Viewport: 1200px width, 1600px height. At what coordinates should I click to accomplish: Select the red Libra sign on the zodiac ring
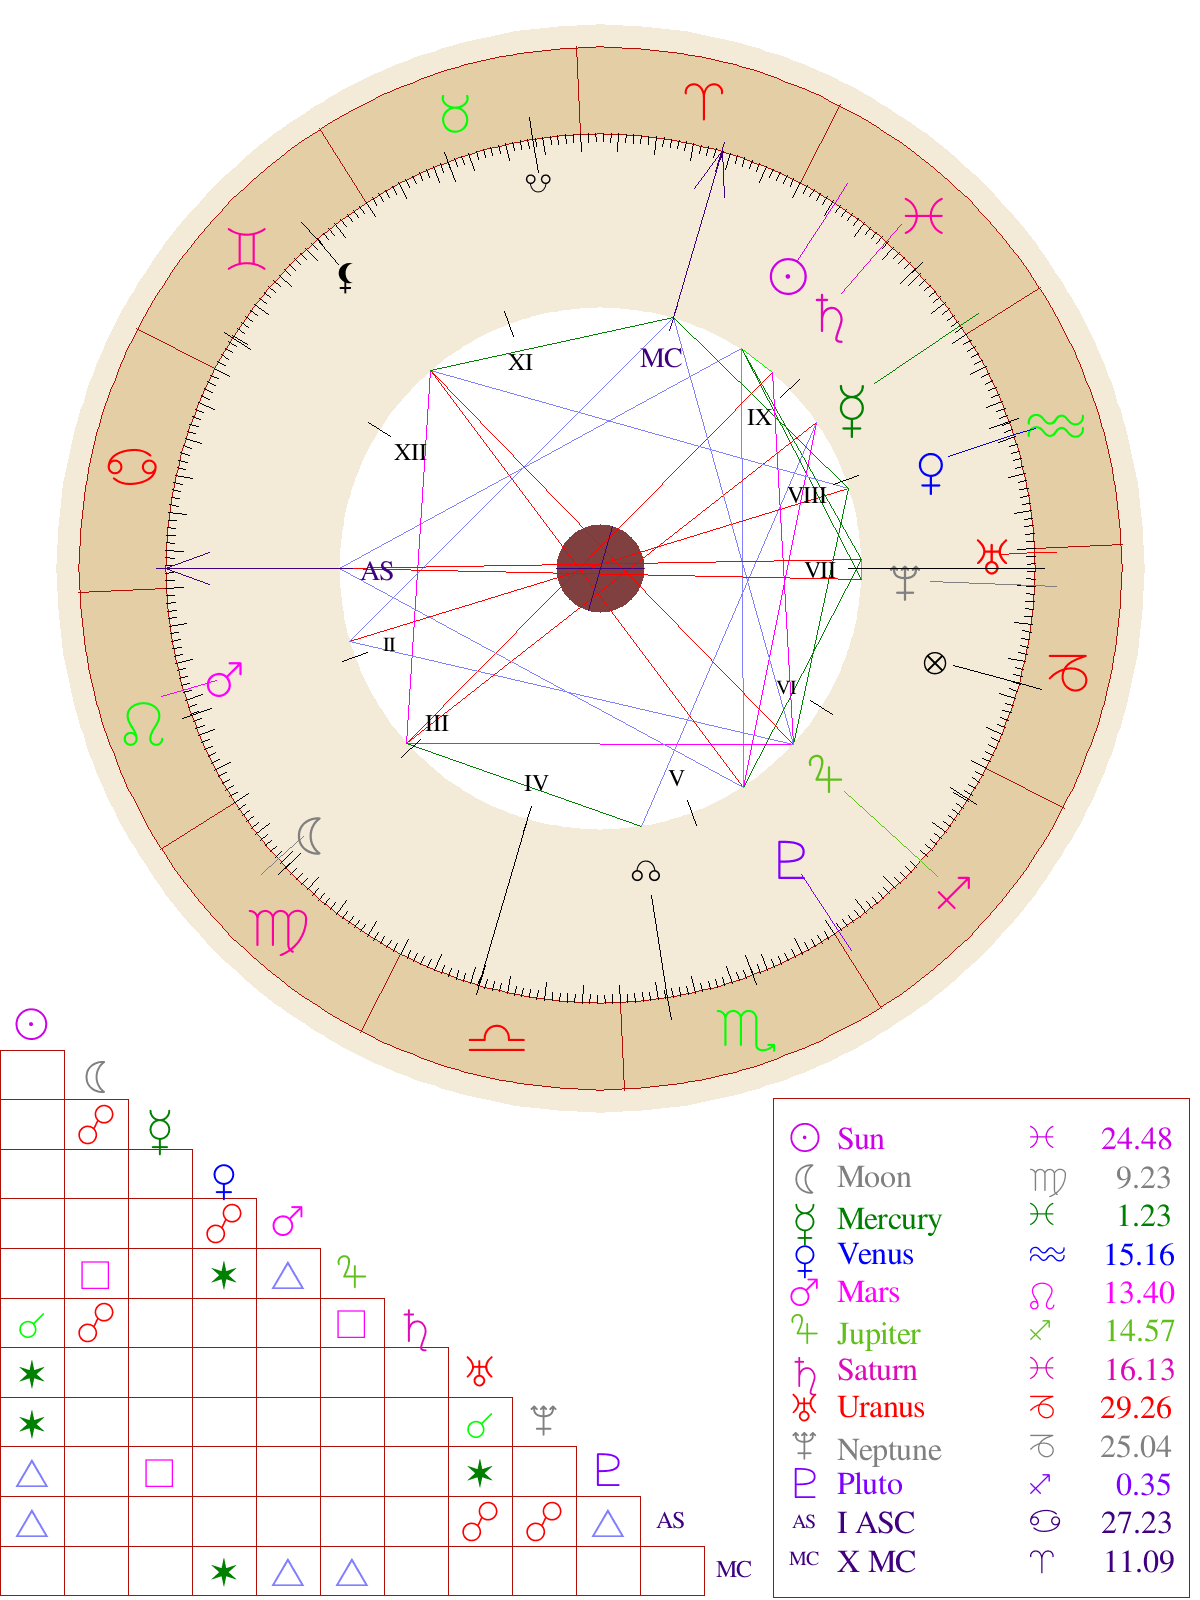click(496, 1039)
